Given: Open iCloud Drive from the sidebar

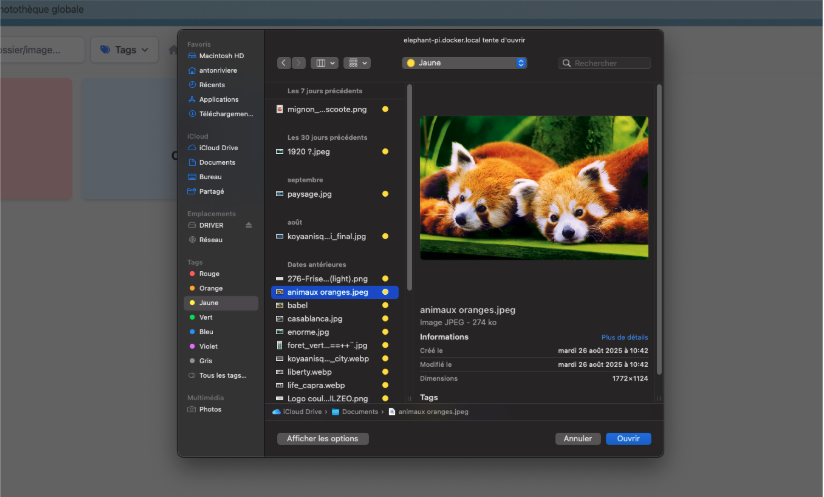Looking at the screenshot, I should [217, 147].
